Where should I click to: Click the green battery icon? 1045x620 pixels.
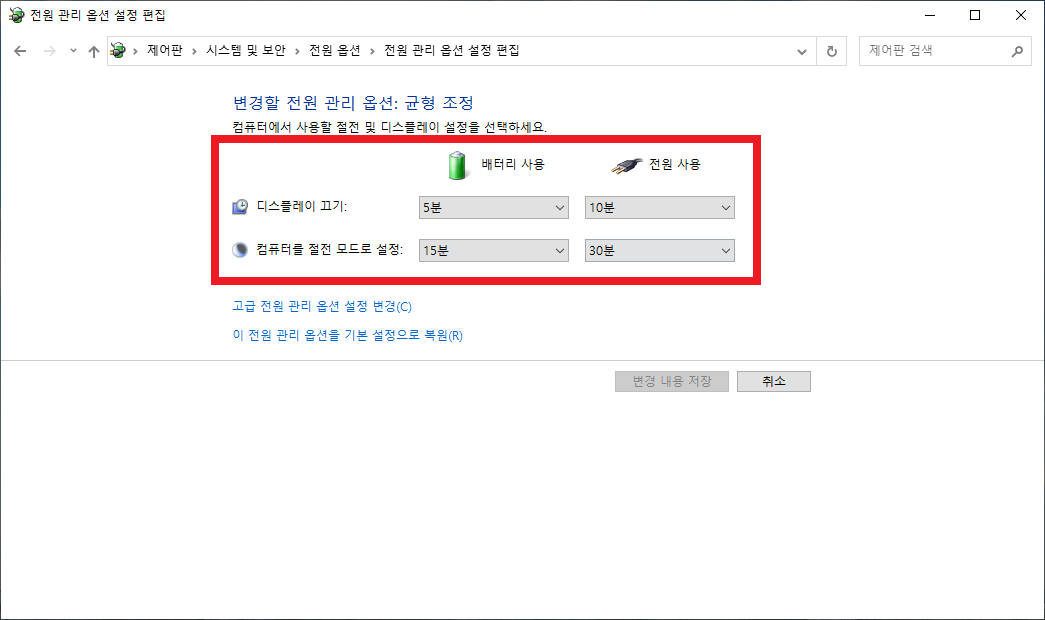457,165
